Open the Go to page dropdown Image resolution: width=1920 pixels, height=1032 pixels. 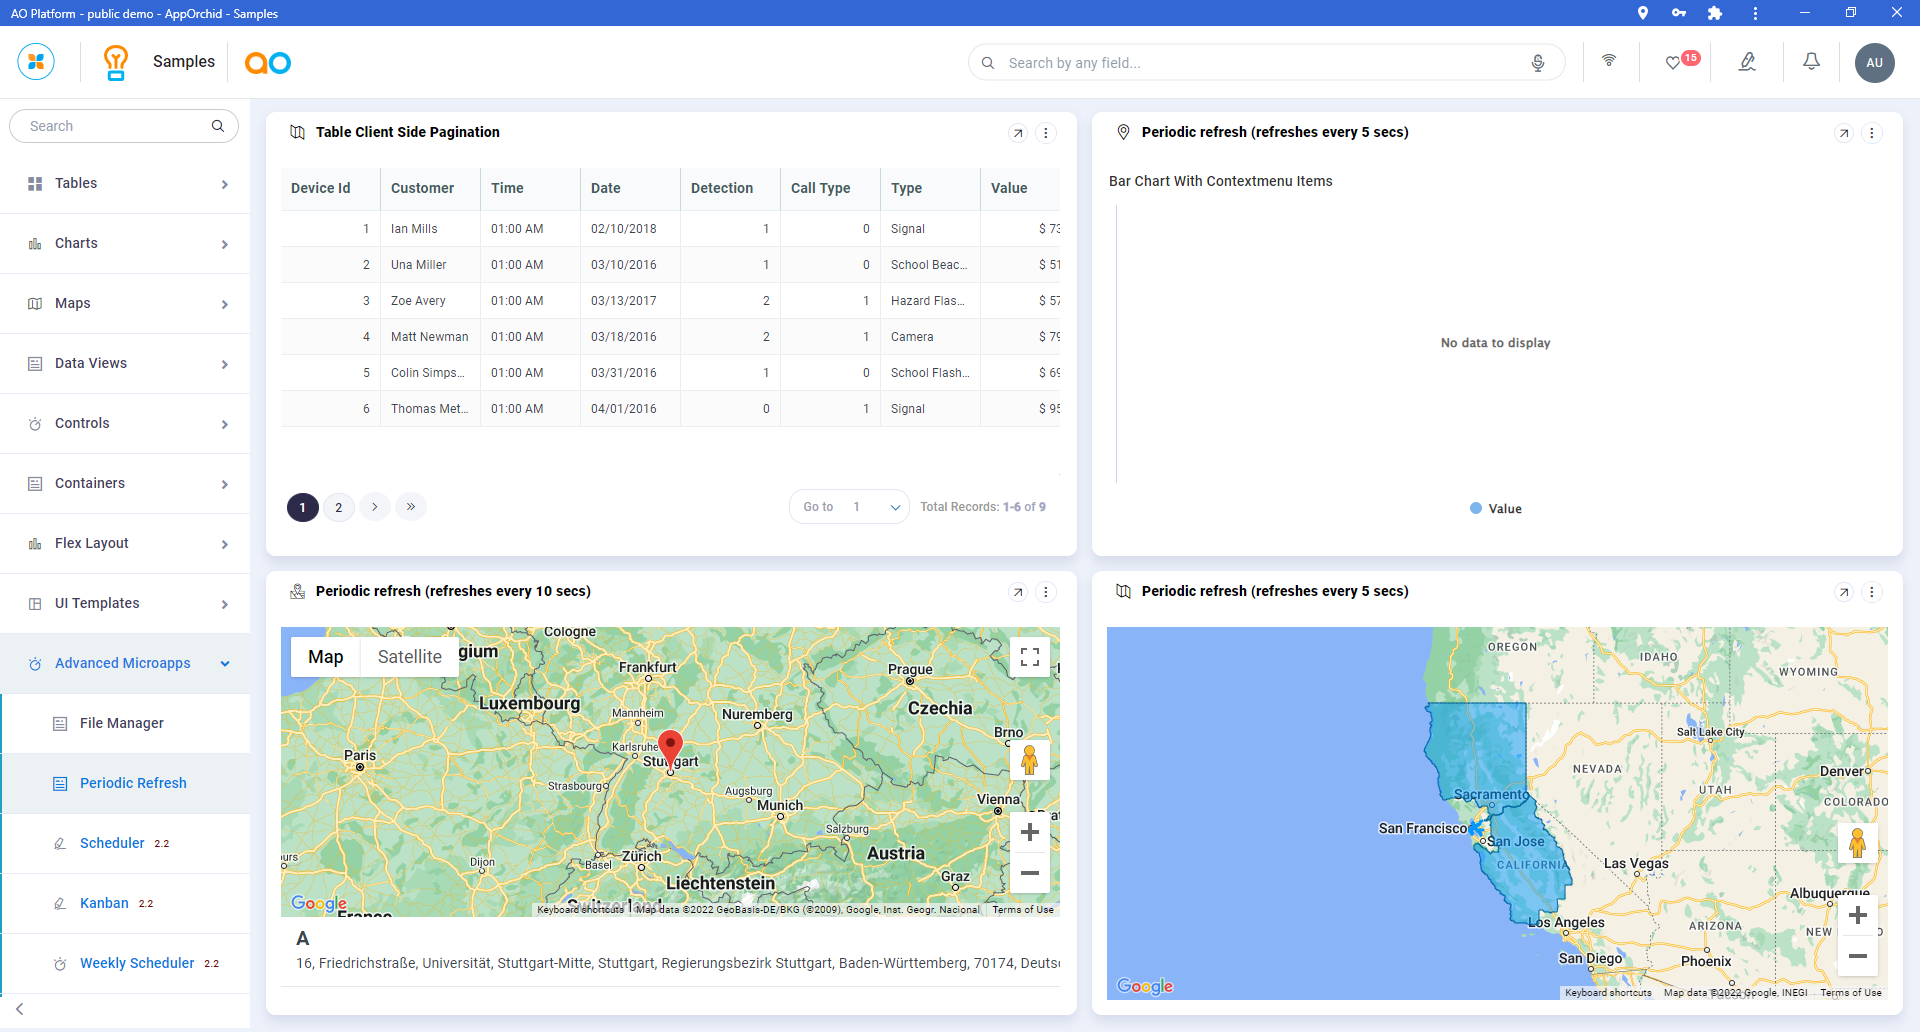point(849,507)
